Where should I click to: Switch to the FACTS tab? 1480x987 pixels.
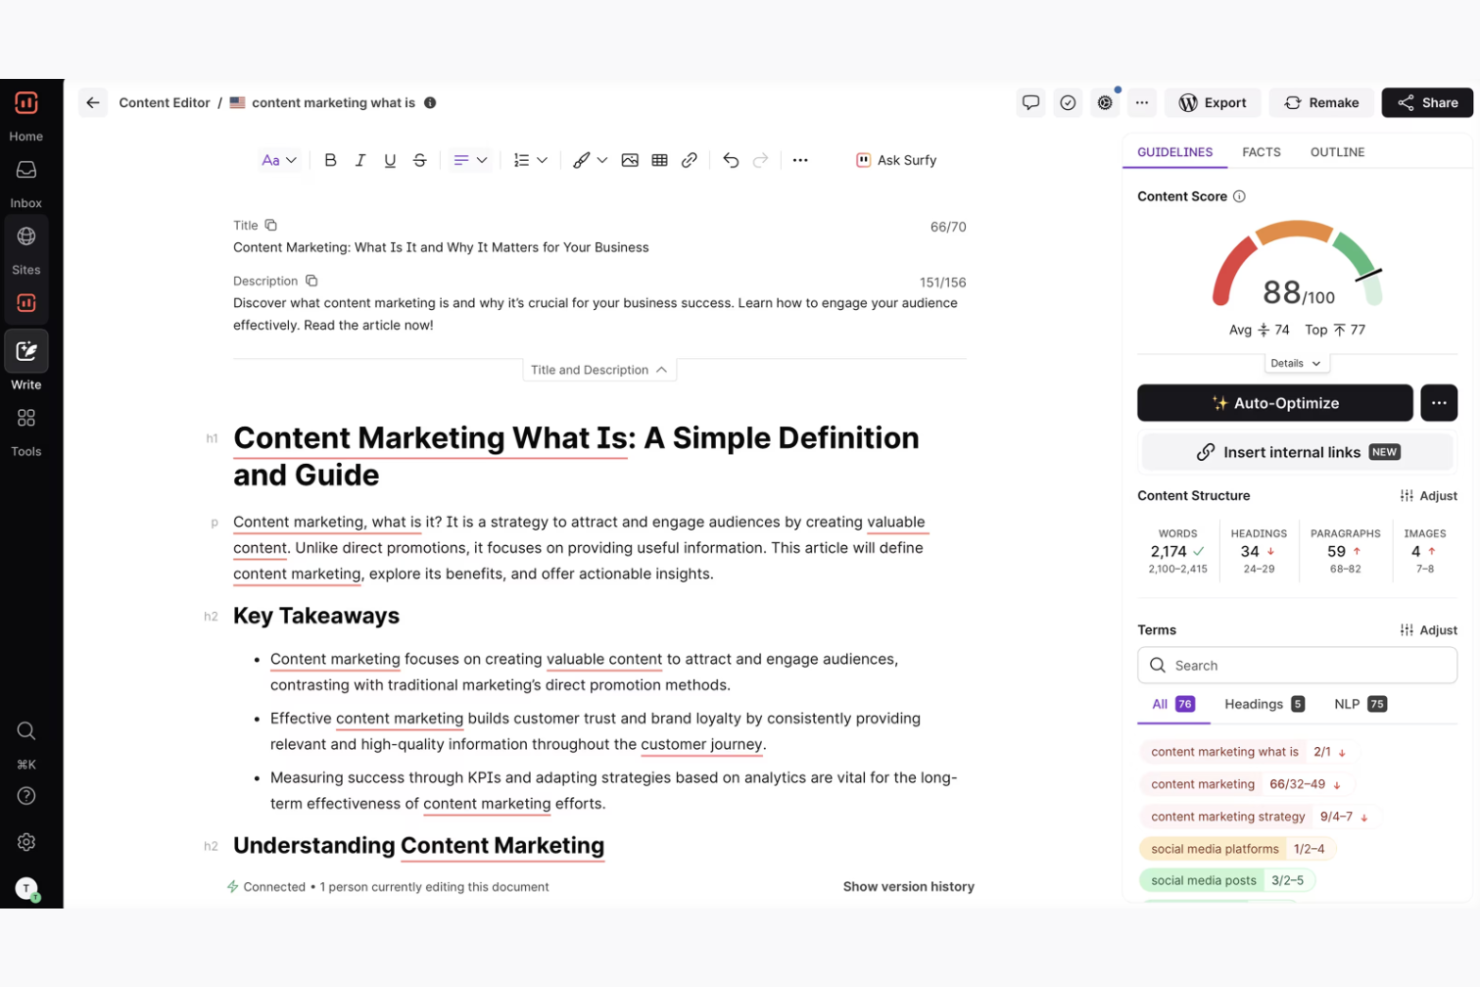(x=1261, y=152)
